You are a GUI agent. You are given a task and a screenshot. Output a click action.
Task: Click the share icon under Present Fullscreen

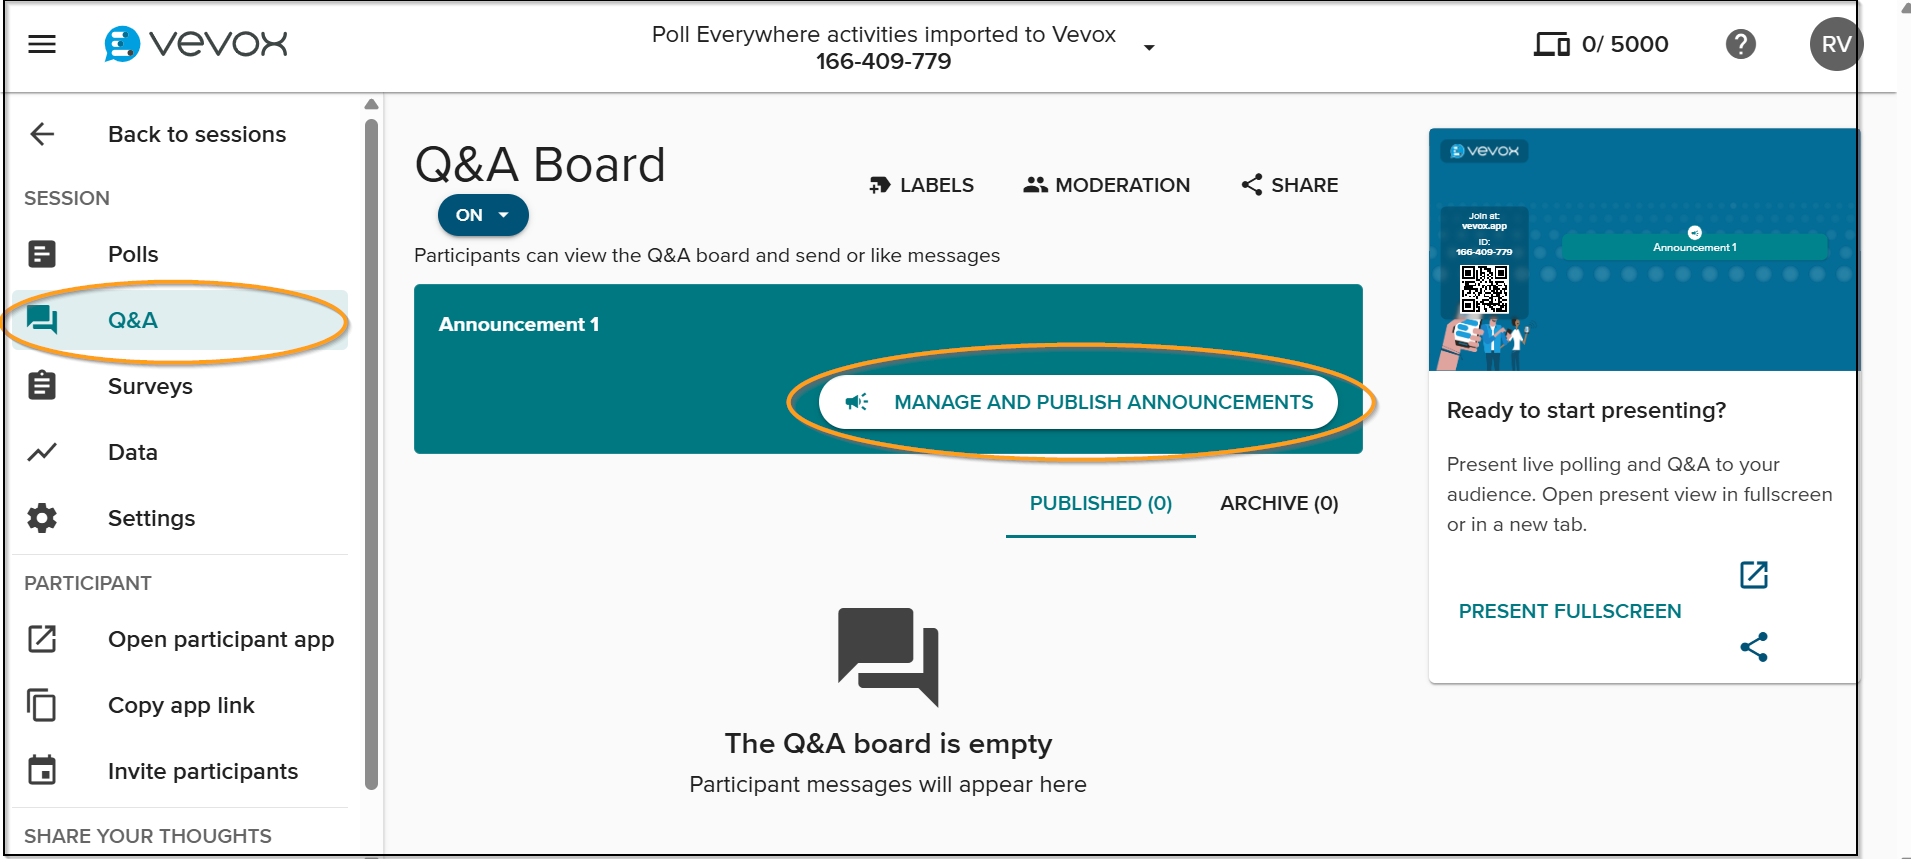pyautogui.click(x=1754, y=647)
